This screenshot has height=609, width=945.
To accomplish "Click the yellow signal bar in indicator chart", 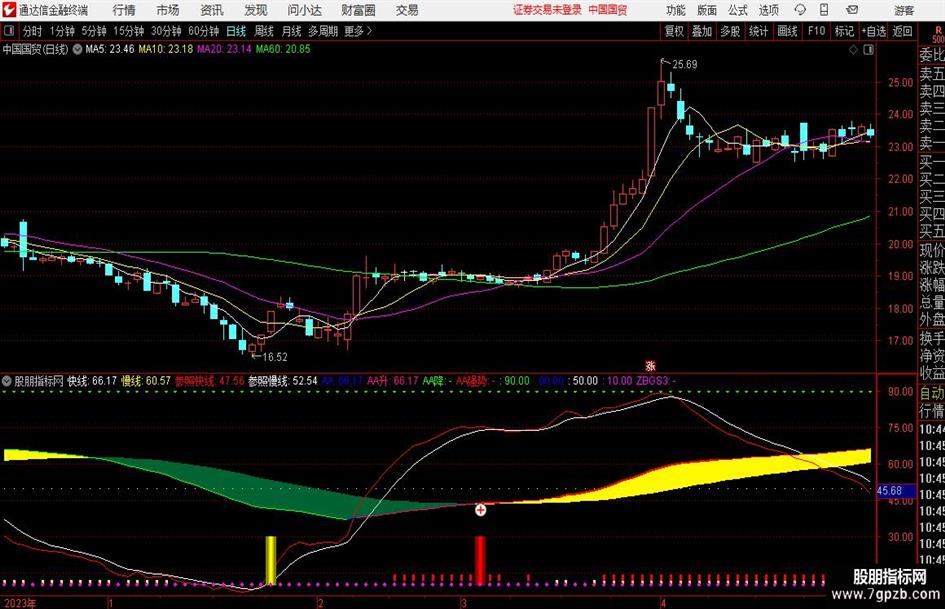I will pyautogui.click(x=271, y=560).
